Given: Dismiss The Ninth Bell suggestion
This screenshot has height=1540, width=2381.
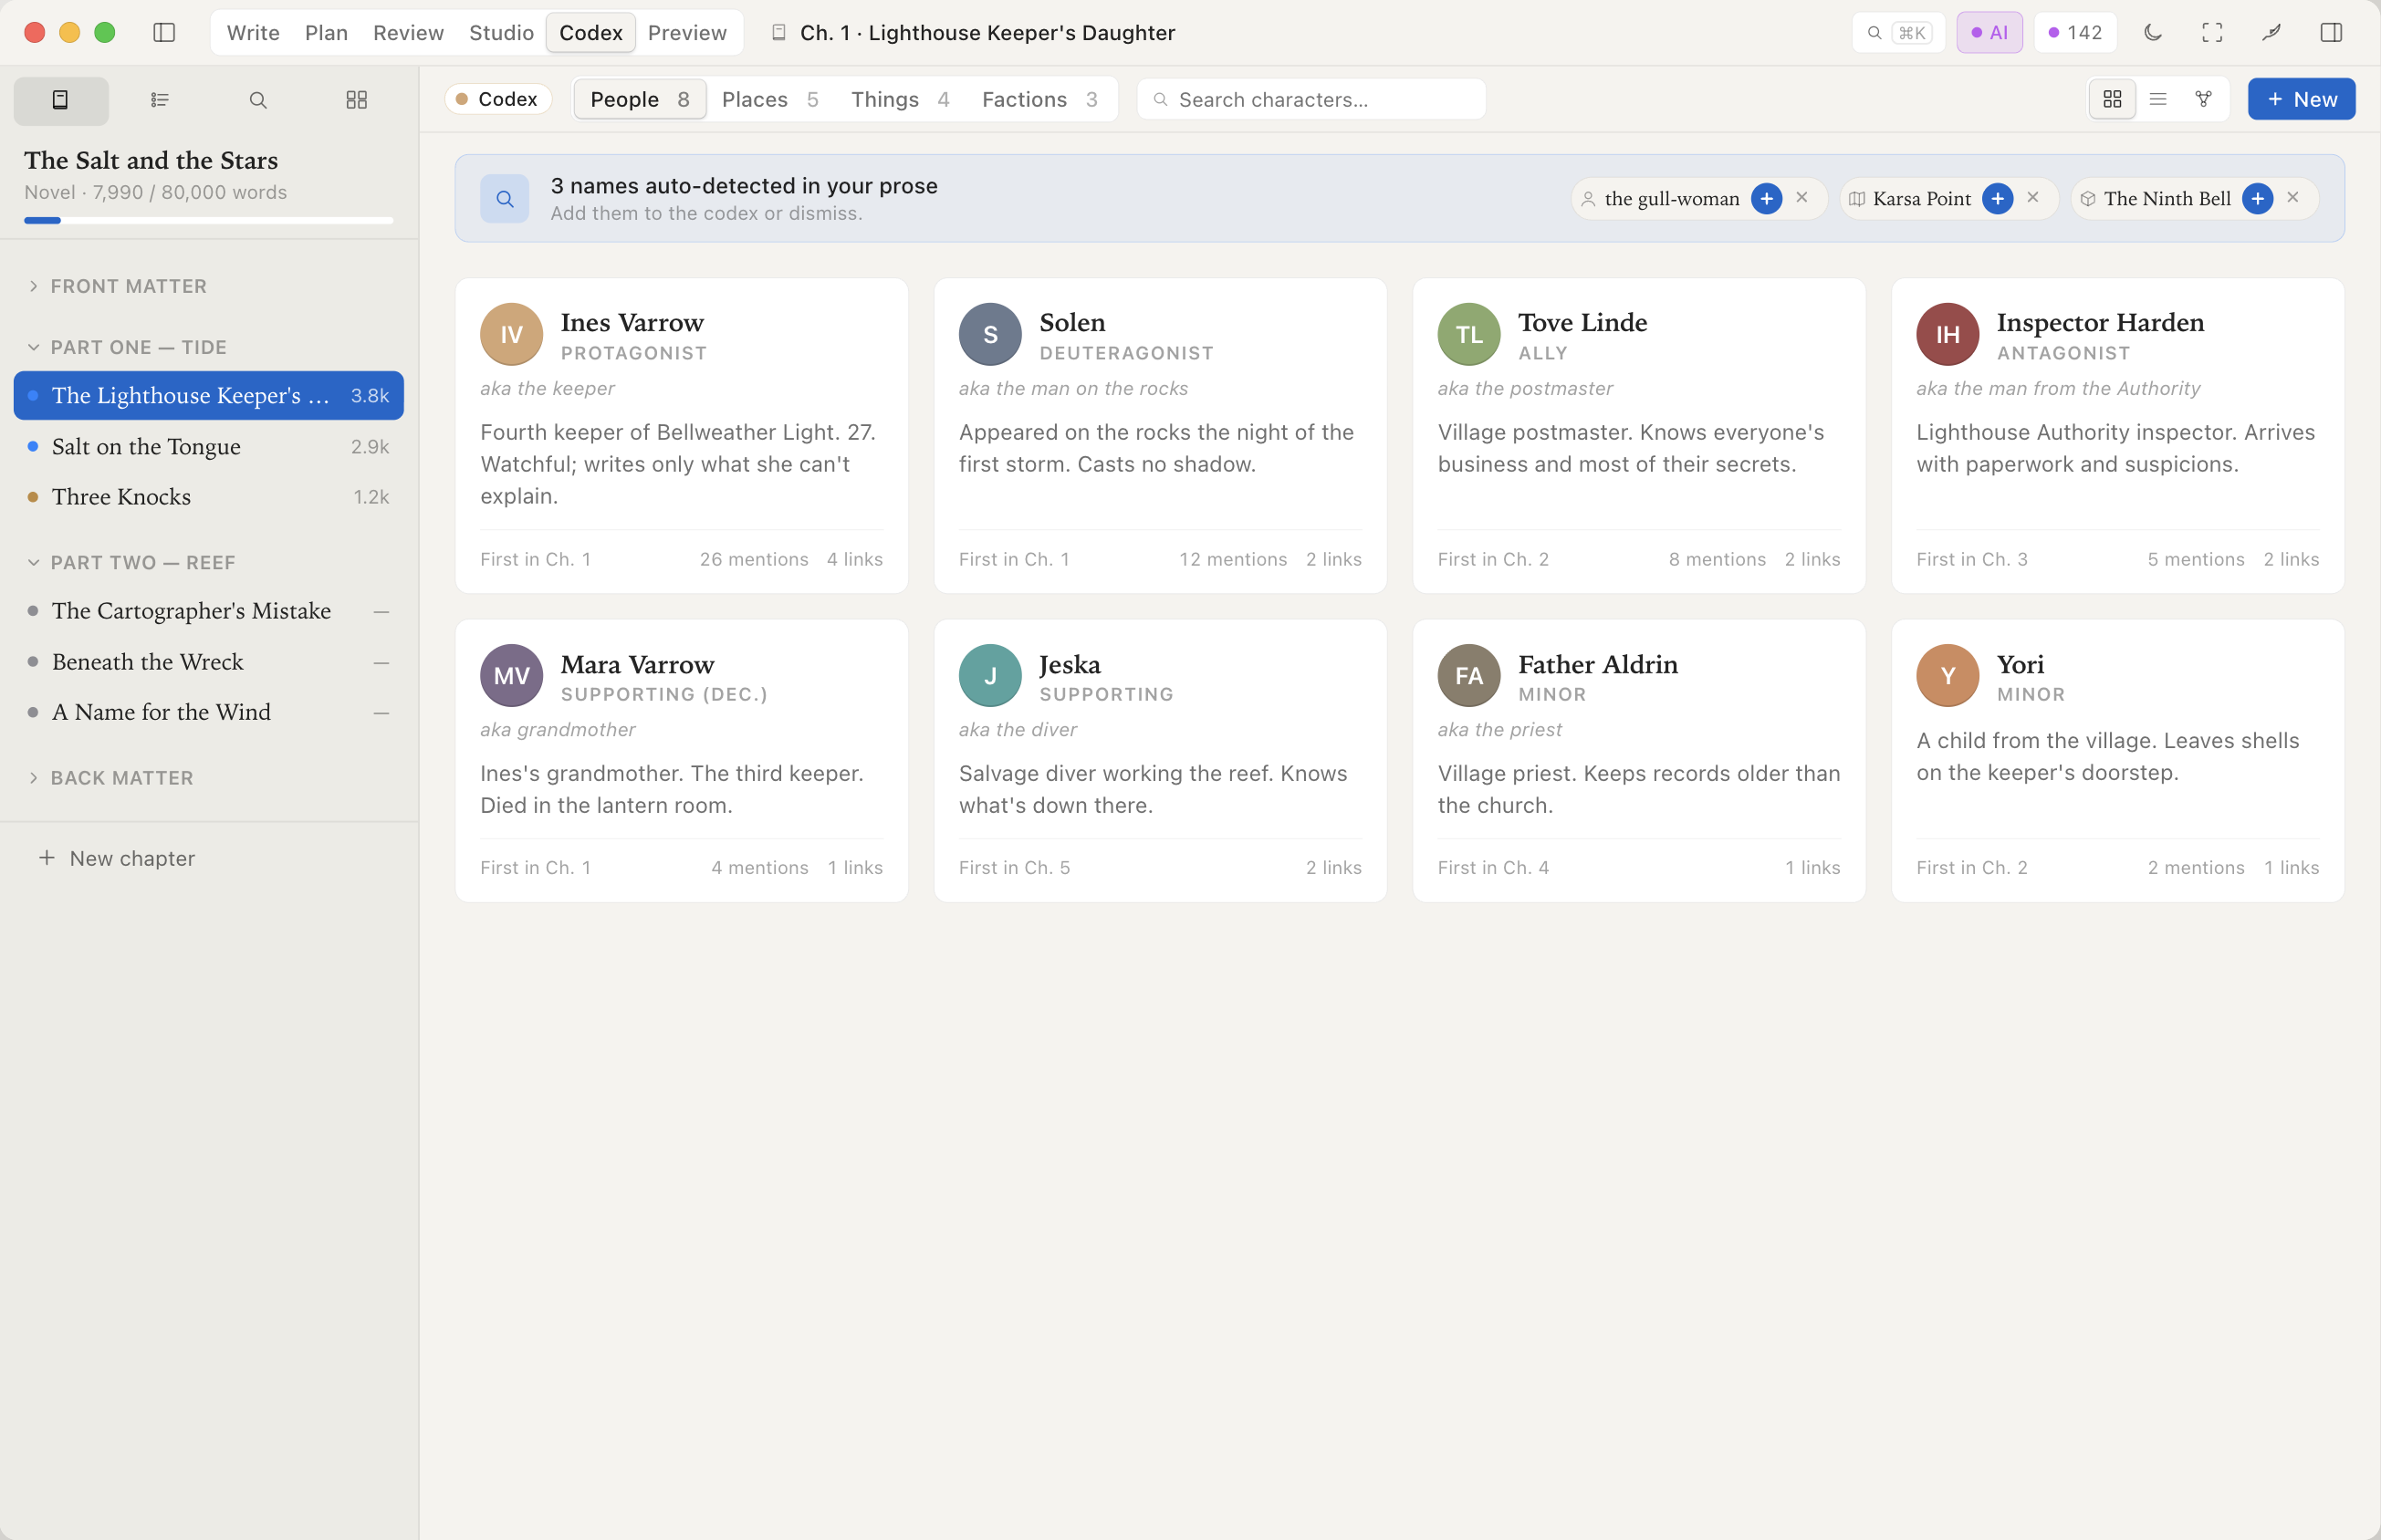Looking at the screenshot, I should pyautogui.click(x=2293, y=198).
